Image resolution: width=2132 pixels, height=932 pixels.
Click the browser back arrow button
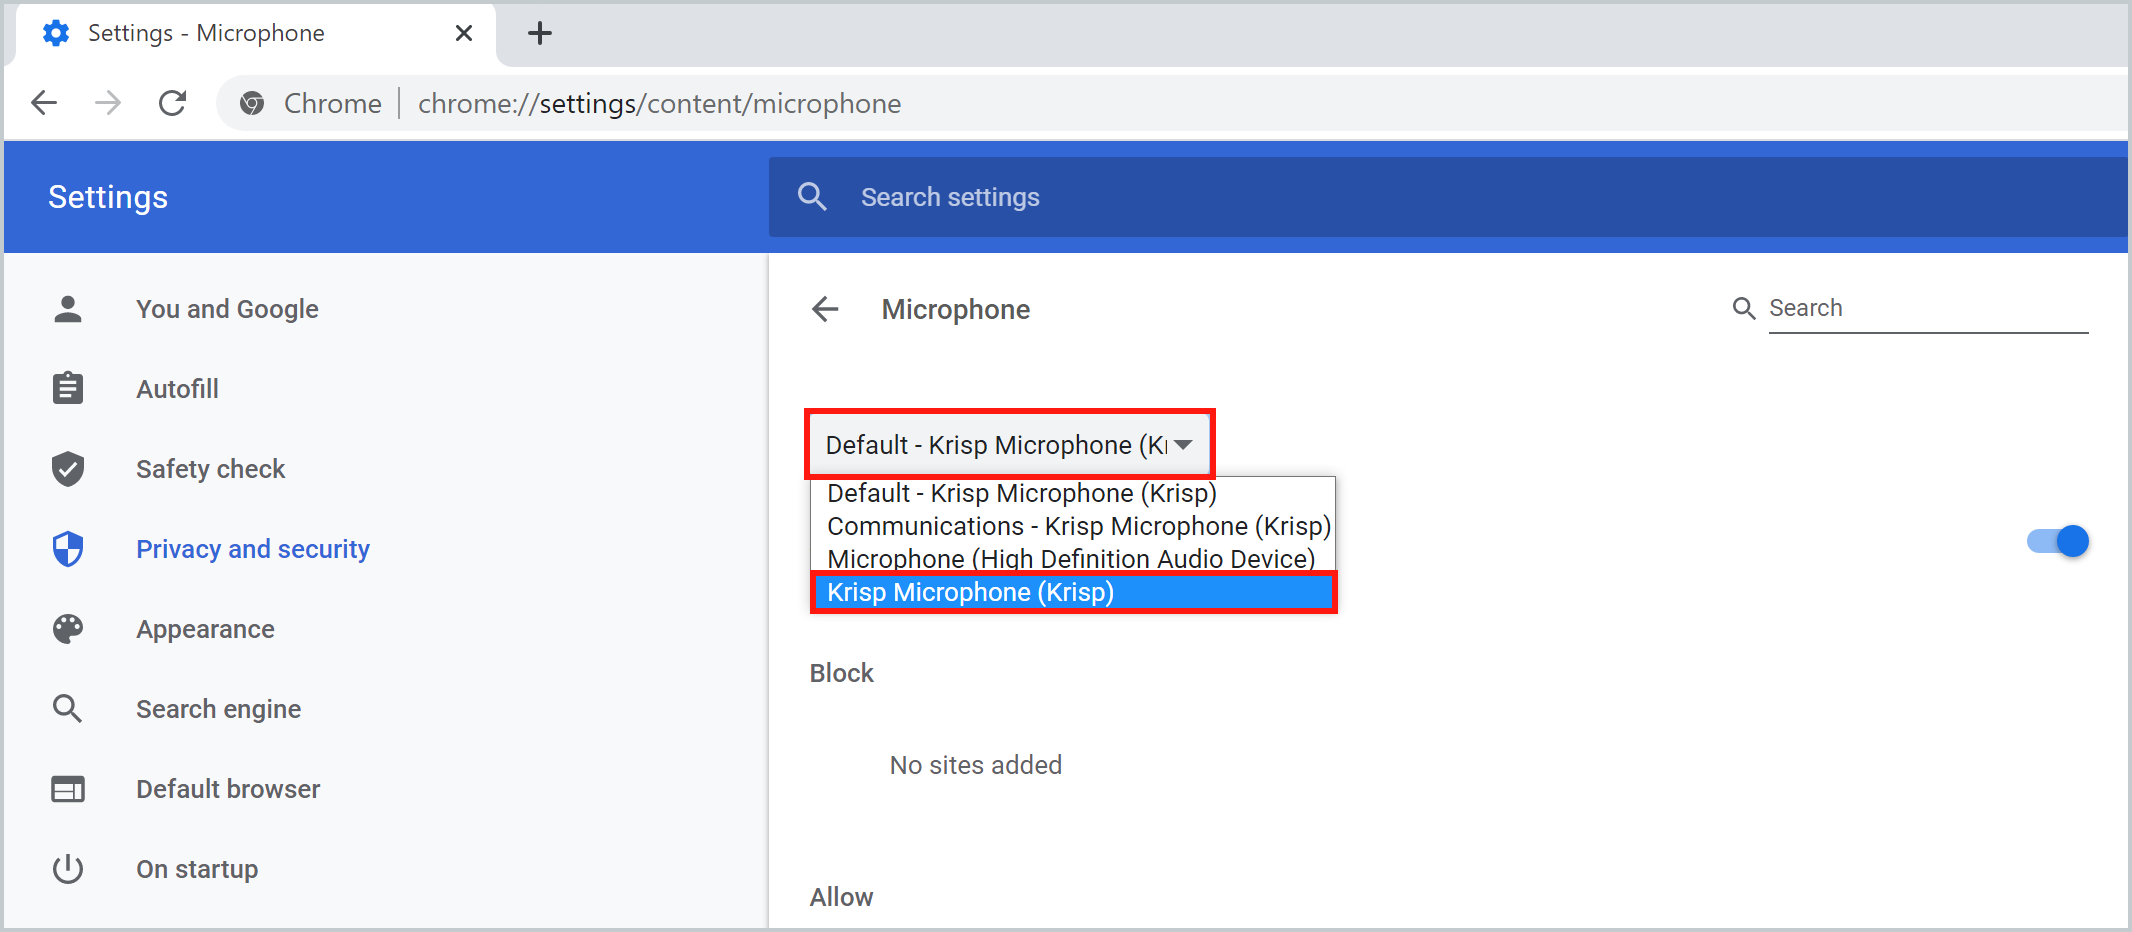coord(44,103)
